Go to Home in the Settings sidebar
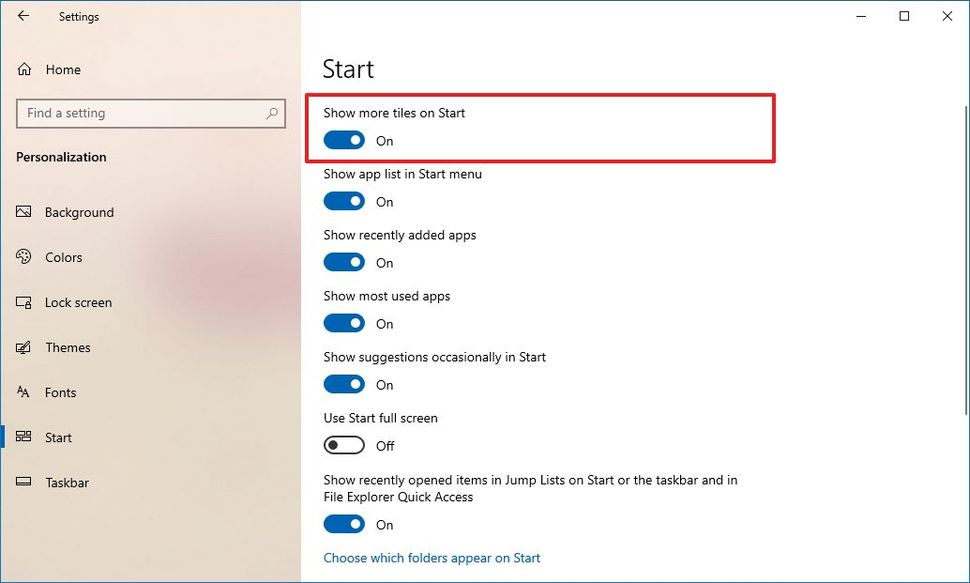The width and height of the screenshot is (970, 583). tap(61, 69)
